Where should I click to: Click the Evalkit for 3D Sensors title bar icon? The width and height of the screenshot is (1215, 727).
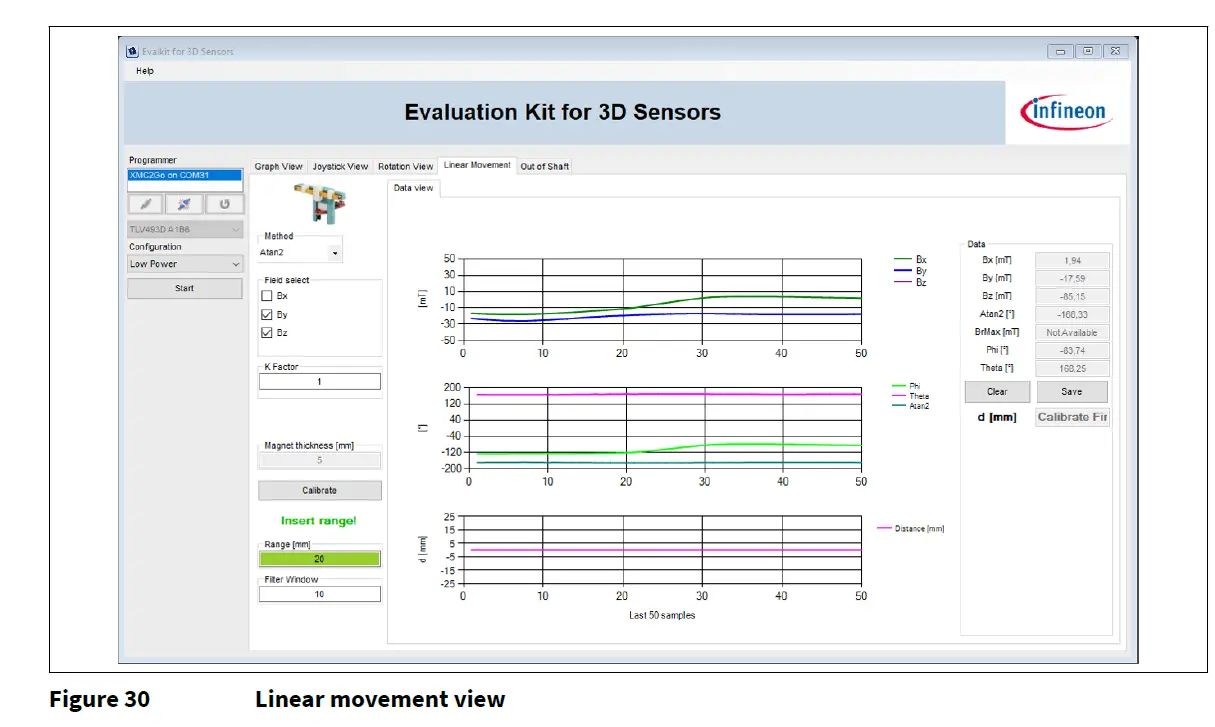(x=133, y=51)
